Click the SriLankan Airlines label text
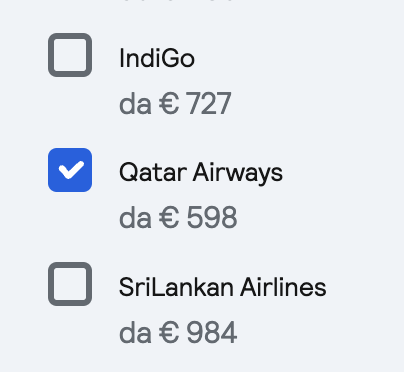404x372 pixels. click(222, 287)
